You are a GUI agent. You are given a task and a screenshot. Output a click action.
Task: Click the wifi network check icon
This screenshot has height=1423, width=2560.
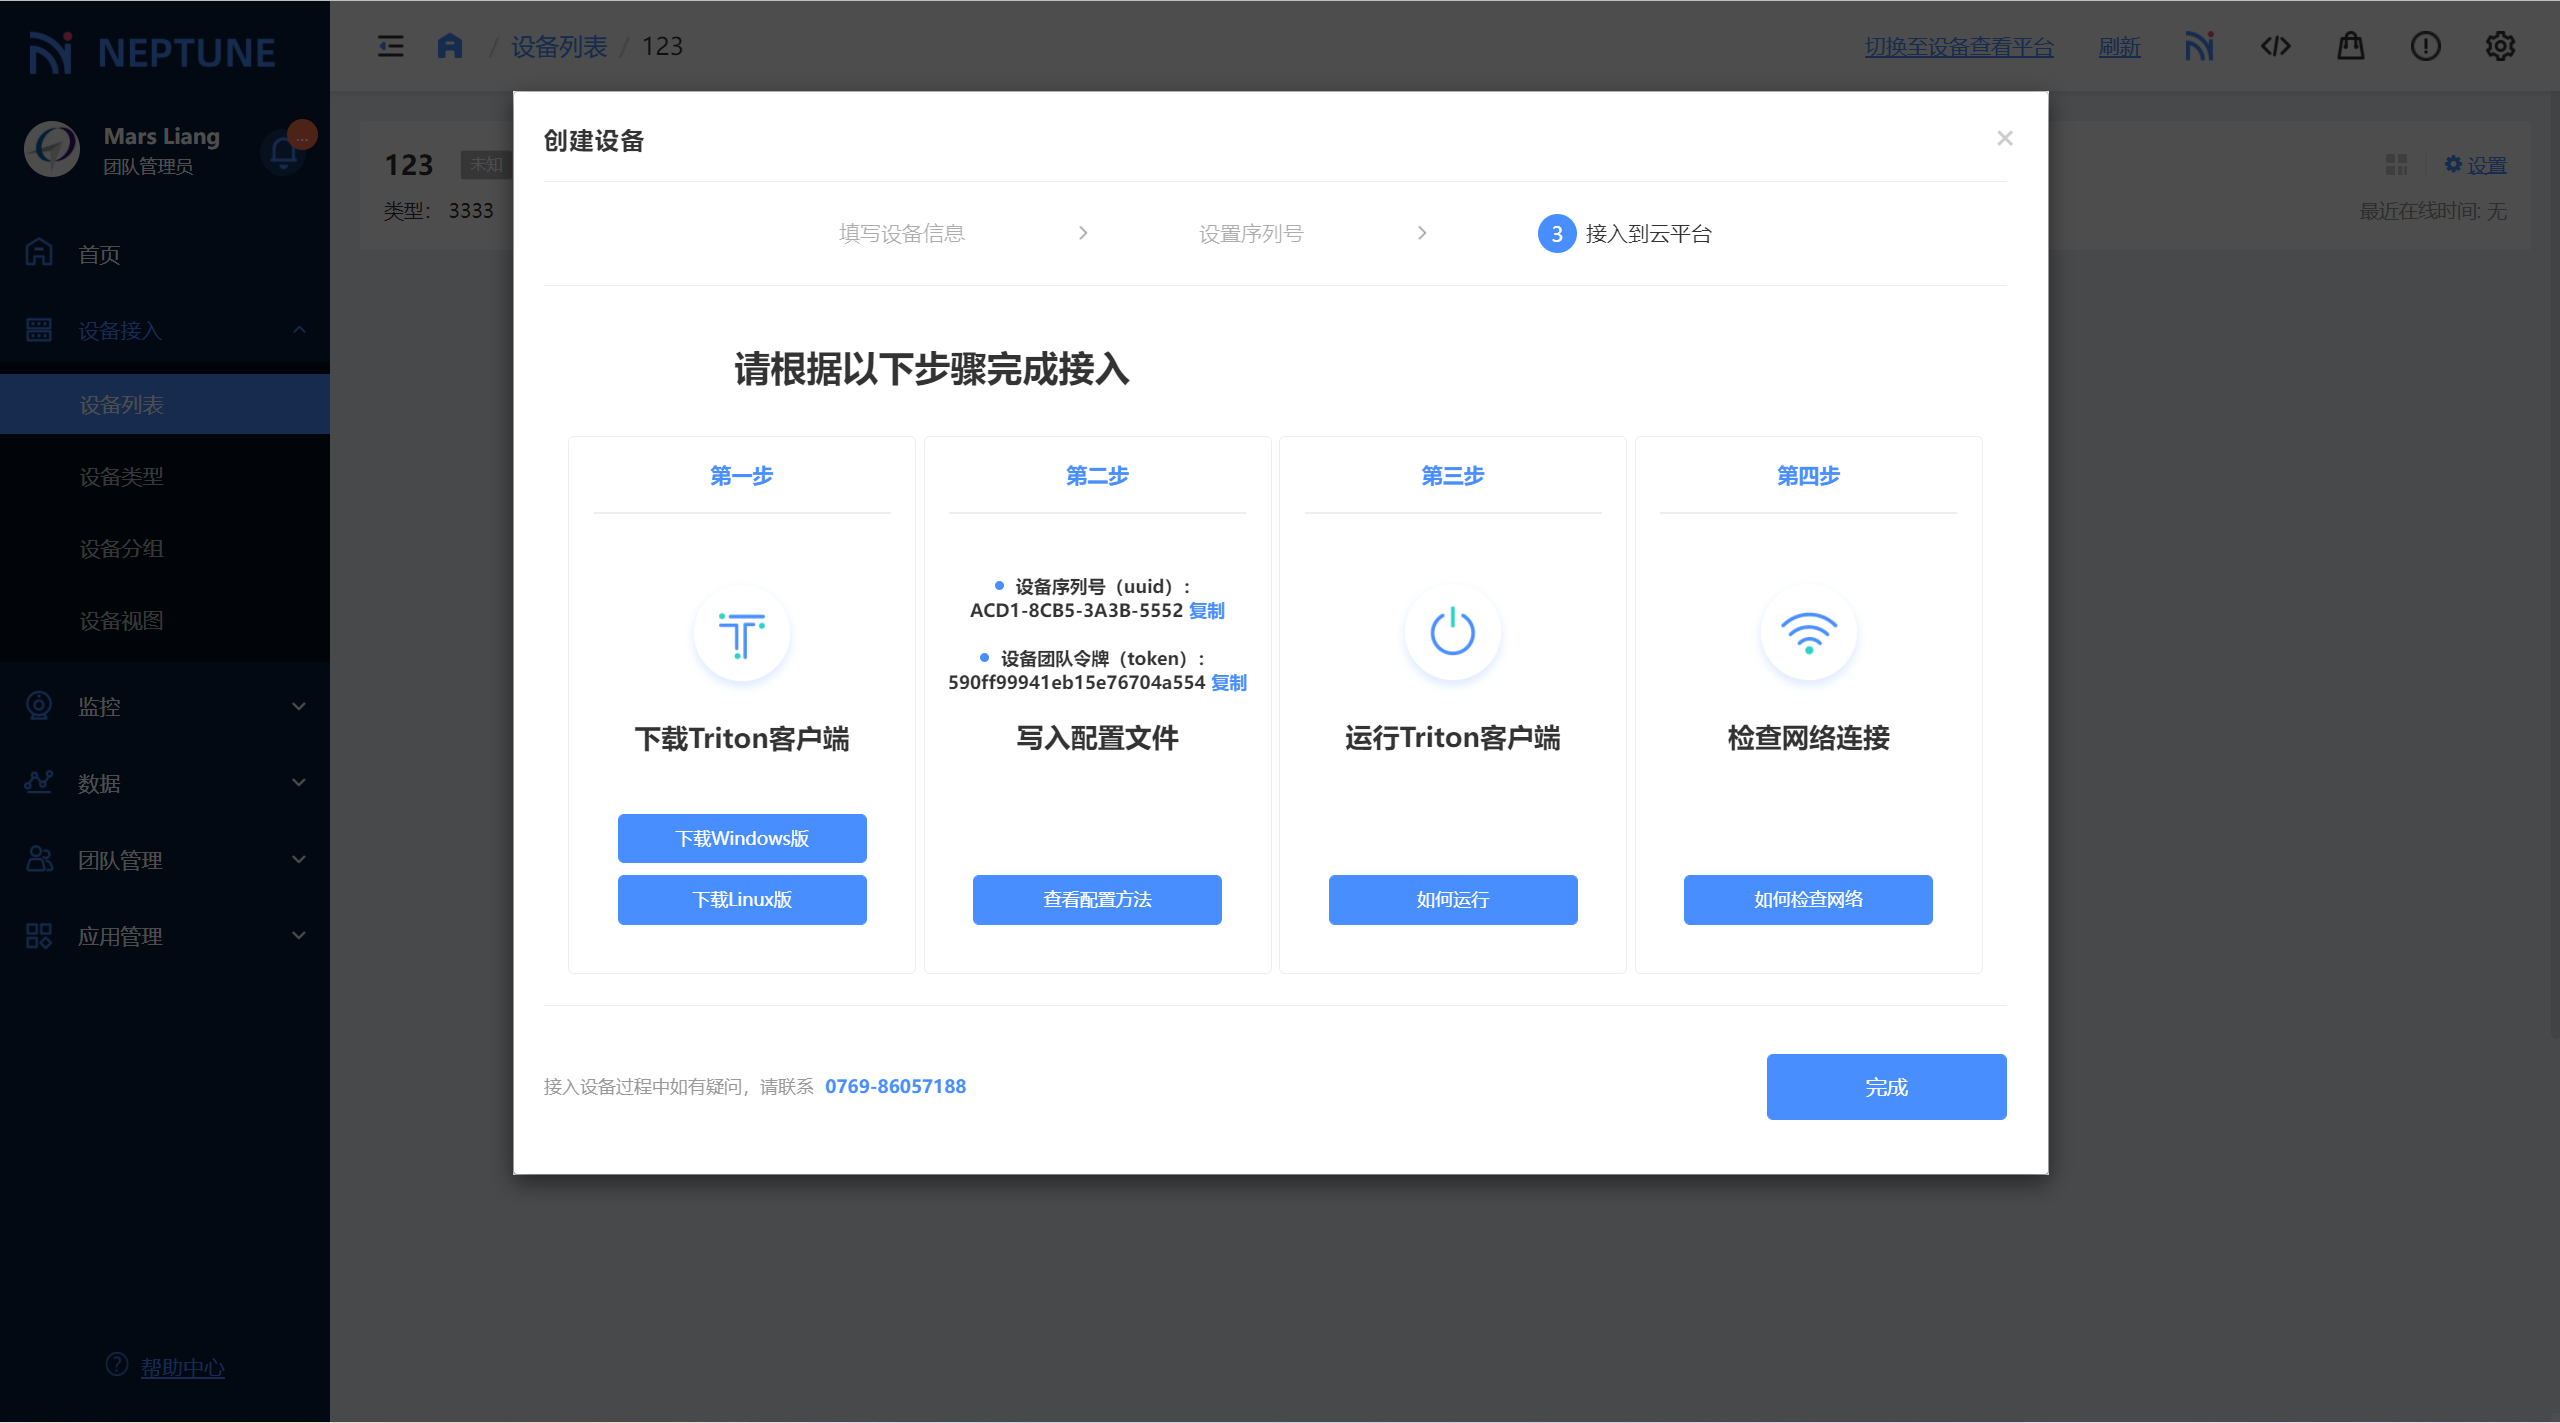click(1808, 634)
